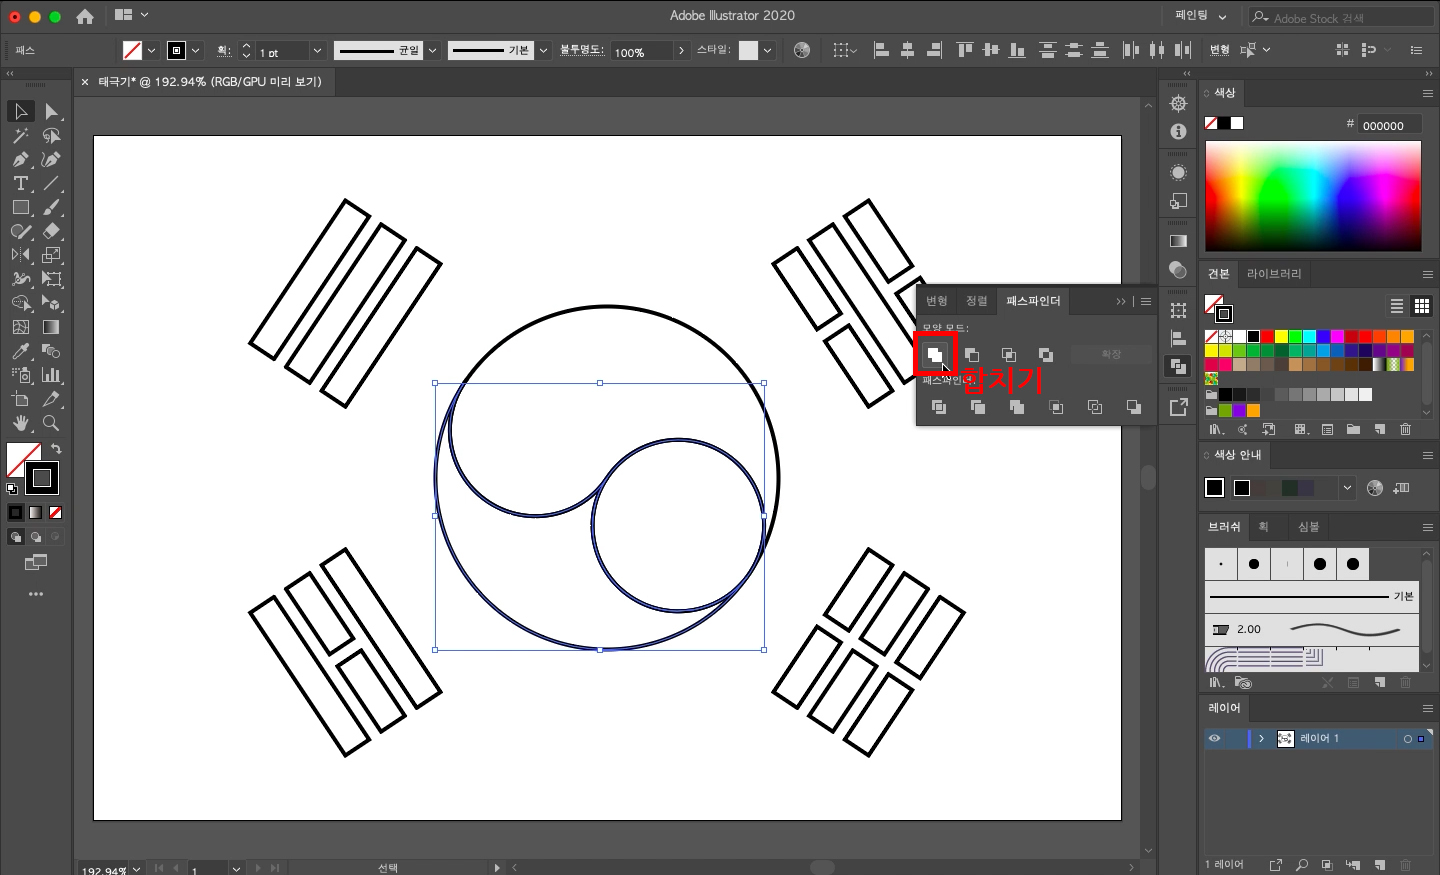This screenshot has width=1440, height=875.
Task: Select the Selection (black arrow) tool
Action: point(20,111)
